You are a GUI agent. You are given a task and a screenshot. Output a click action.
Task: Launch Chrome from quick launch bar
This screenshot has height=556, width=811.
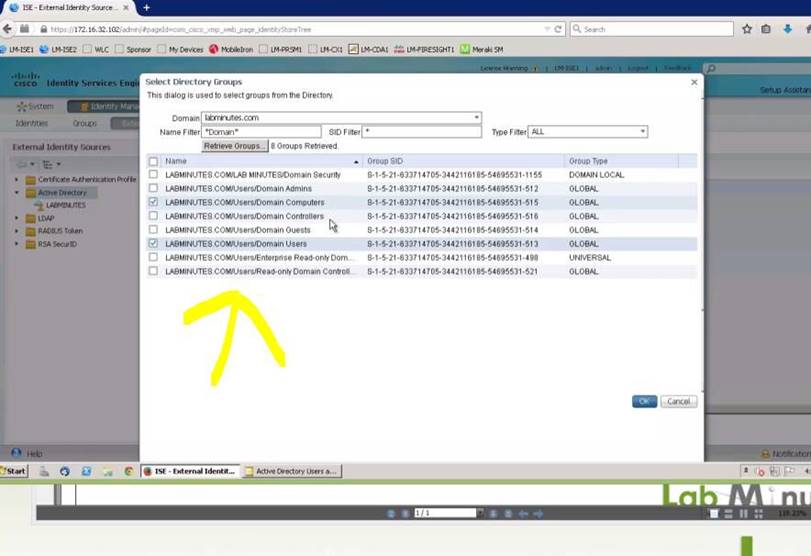click(x=129, y=471)
